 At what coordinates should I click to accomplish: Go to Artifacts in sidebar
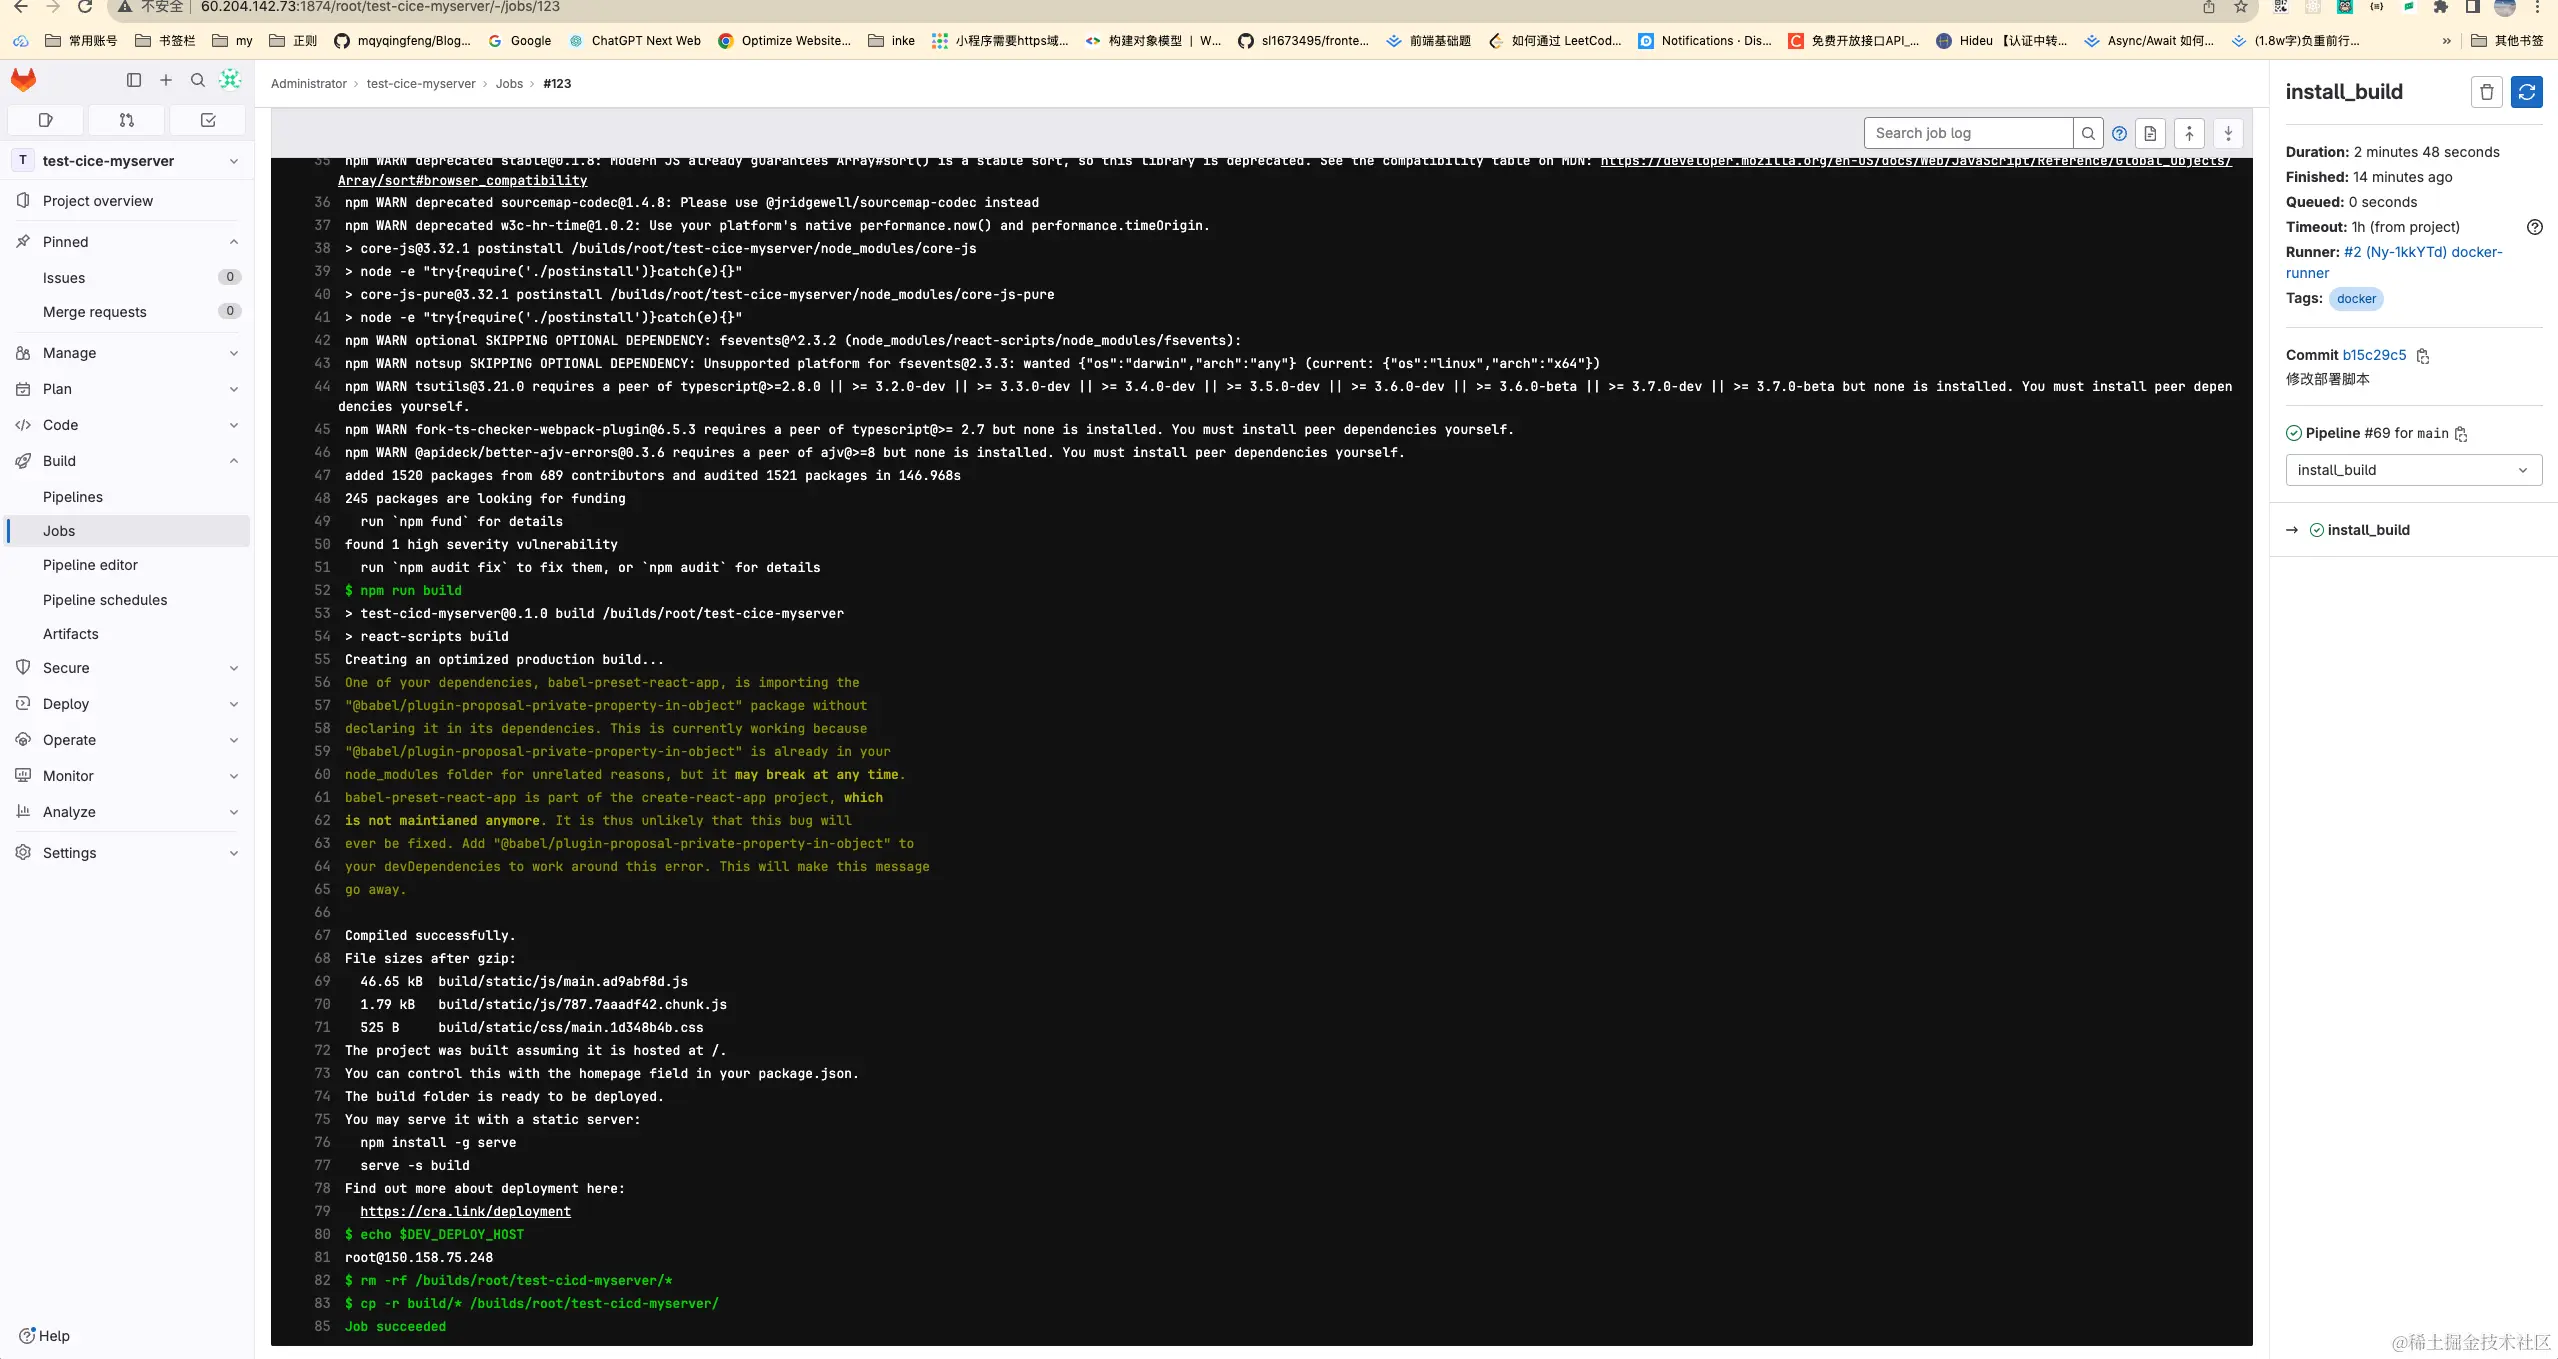point(71,634)
